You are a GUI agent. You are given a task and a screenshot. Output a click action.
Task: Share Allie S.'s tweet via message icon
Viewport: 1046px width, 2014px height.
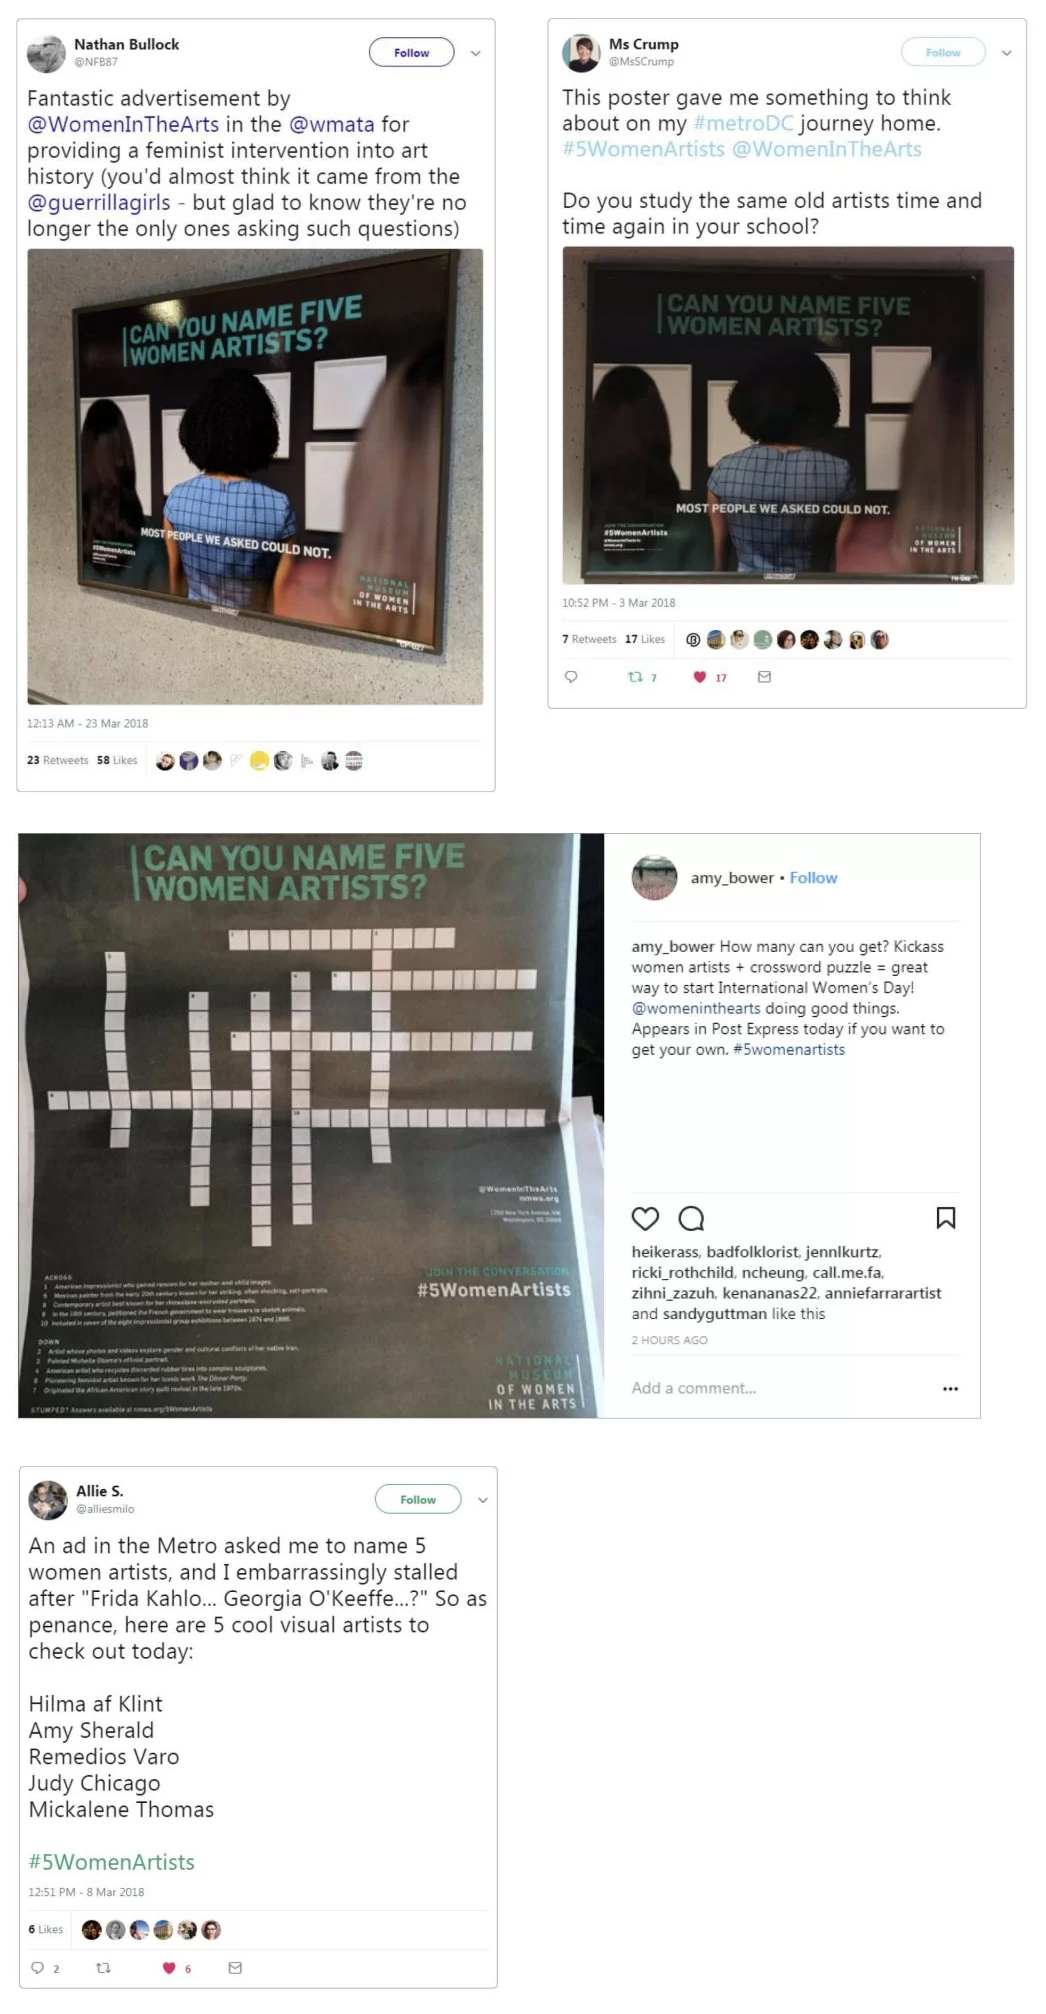pos(235,1967)
